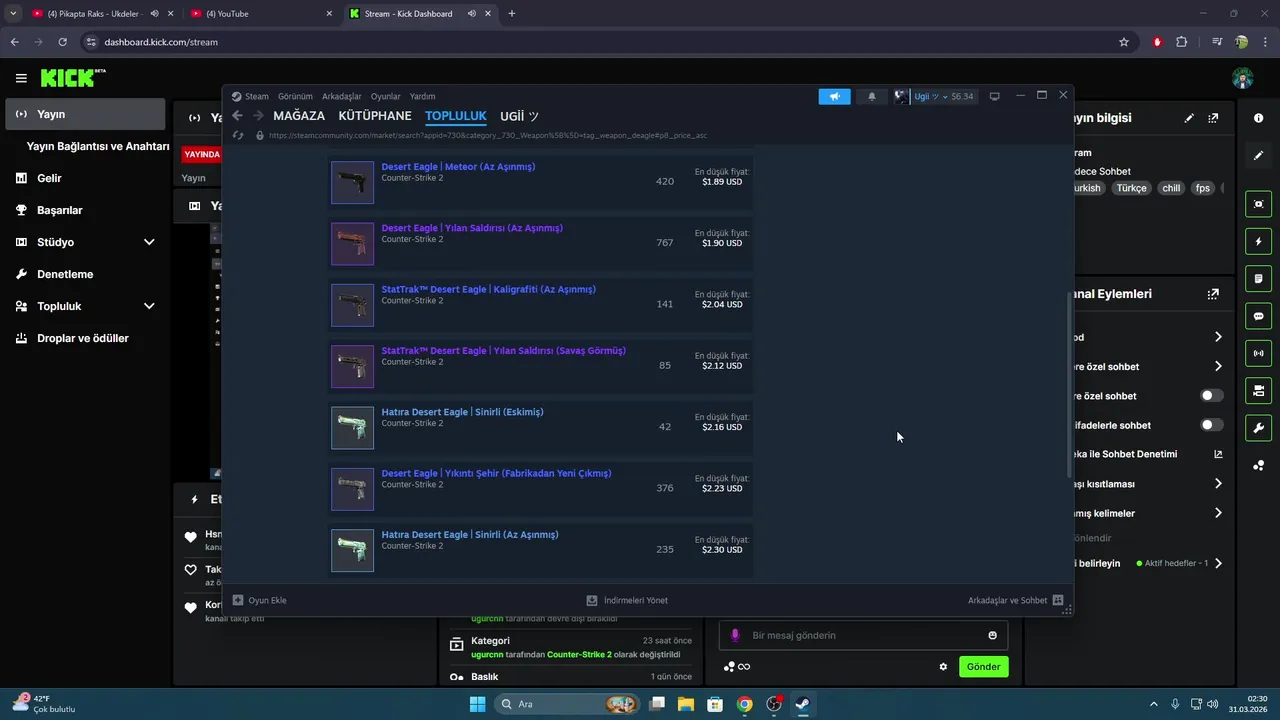Open Chrome from the Windows taskbar
Viewport: 1280px width, 720px height.
pos(744,704)
